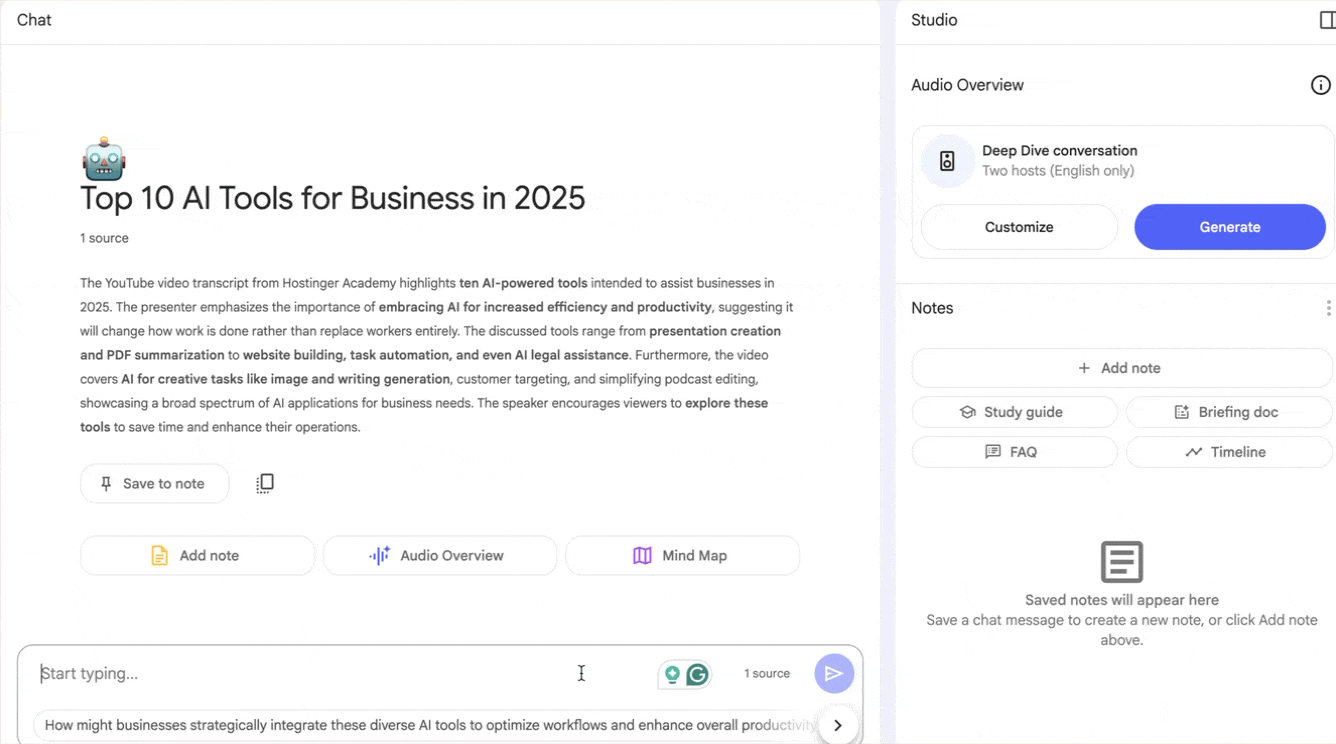This screenshot has height=744, width=1336.
Task: Click the robot emoji notebook icon
Action: tap(104, 159)
